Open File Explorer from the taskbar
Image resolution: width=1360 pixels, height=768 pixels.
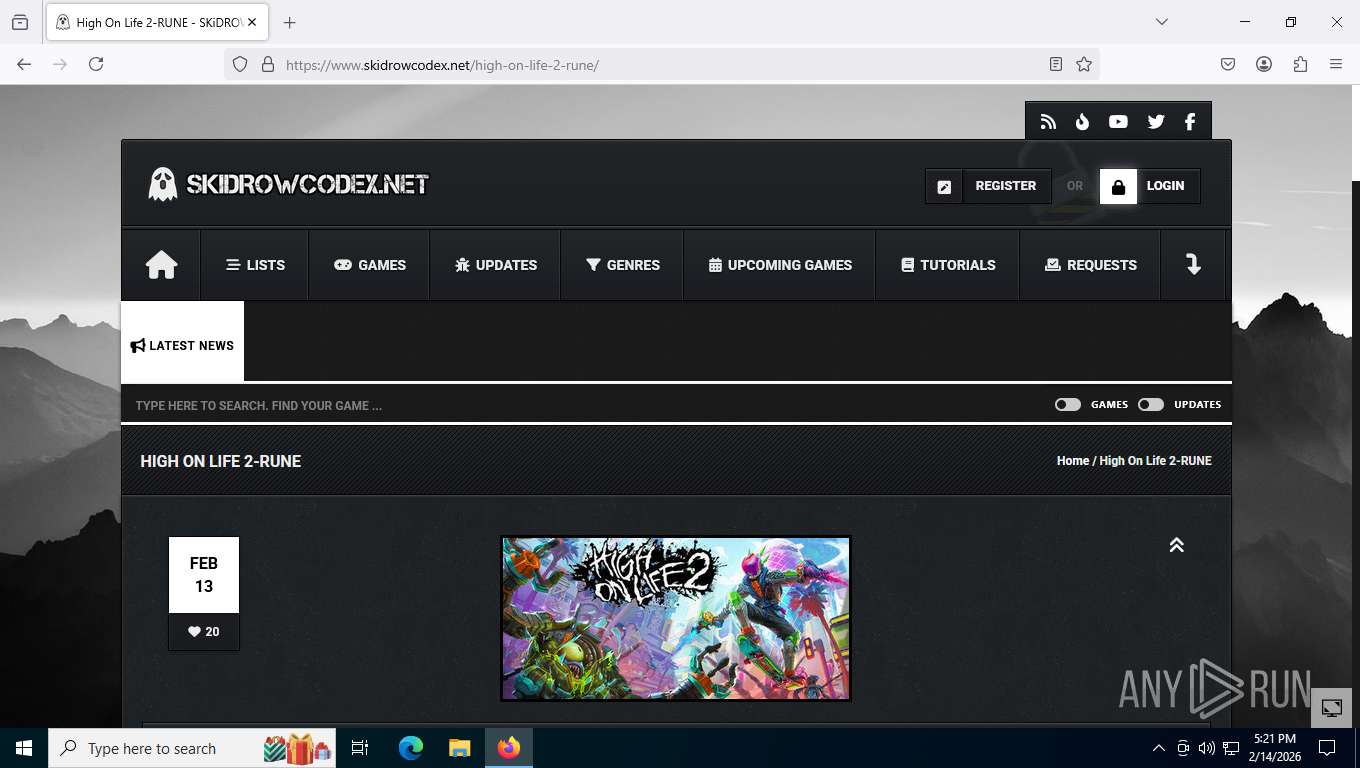click(x=459, y=748)
